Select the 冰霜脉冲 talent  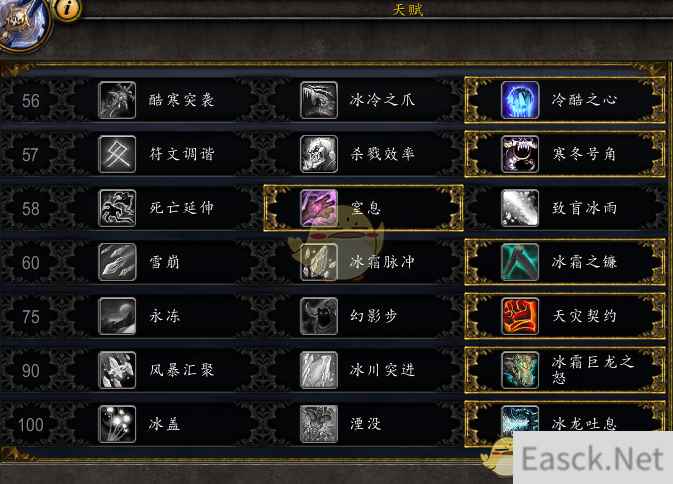[364, 262]
